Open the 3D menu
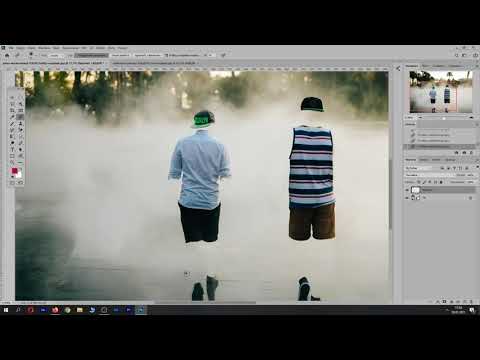This screenshot has width=480, height=360. pyautogui.click(x=91, y=48)
